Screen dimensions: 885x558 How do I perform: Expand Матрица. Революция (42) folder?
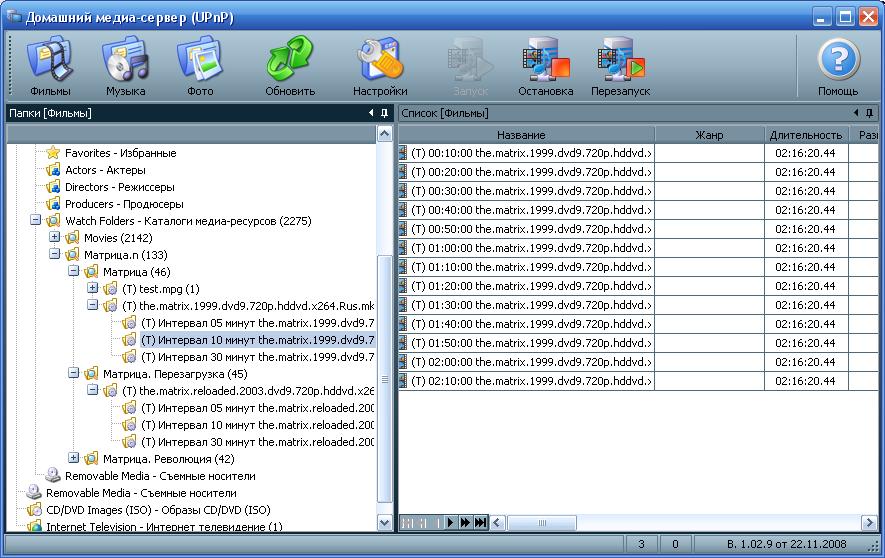[x=74, y=459]
